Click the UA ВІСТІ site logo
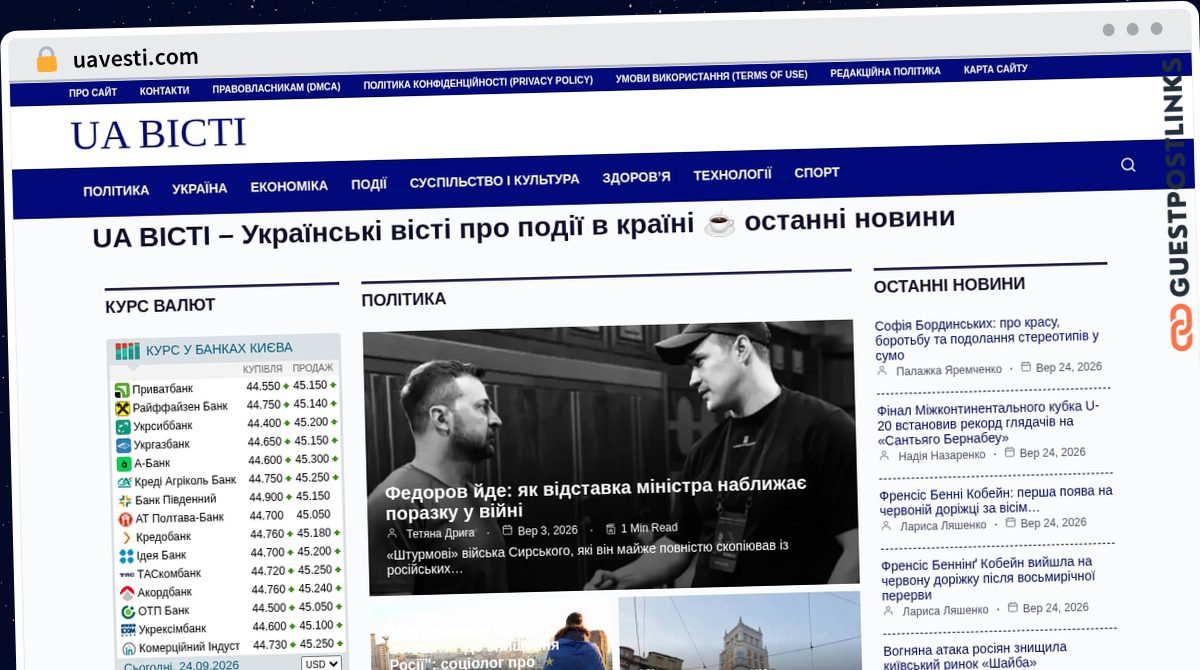This screenshot has width=1200, height=670. (x=158, y=134)
